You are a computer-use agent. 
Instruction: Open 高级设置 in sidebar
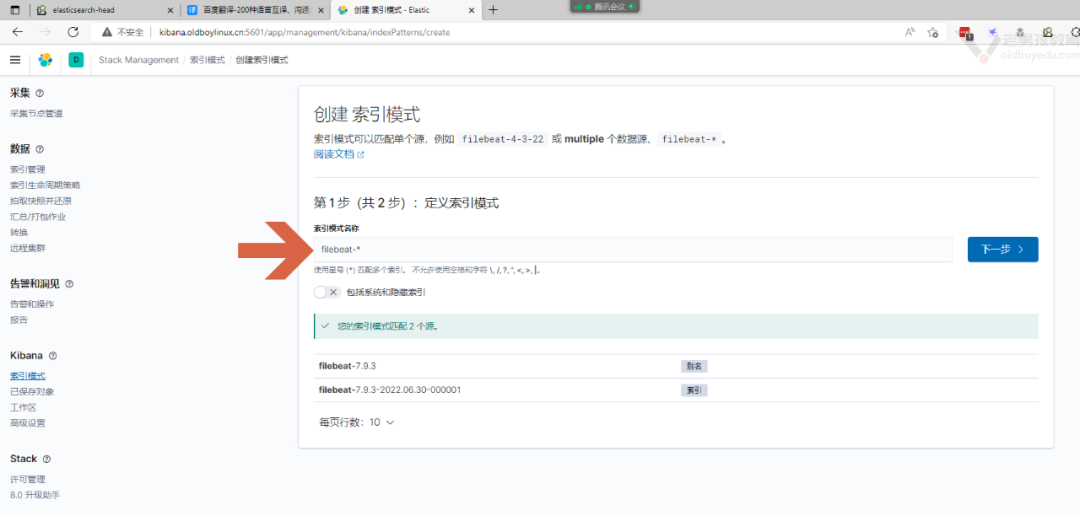[28, 424]
